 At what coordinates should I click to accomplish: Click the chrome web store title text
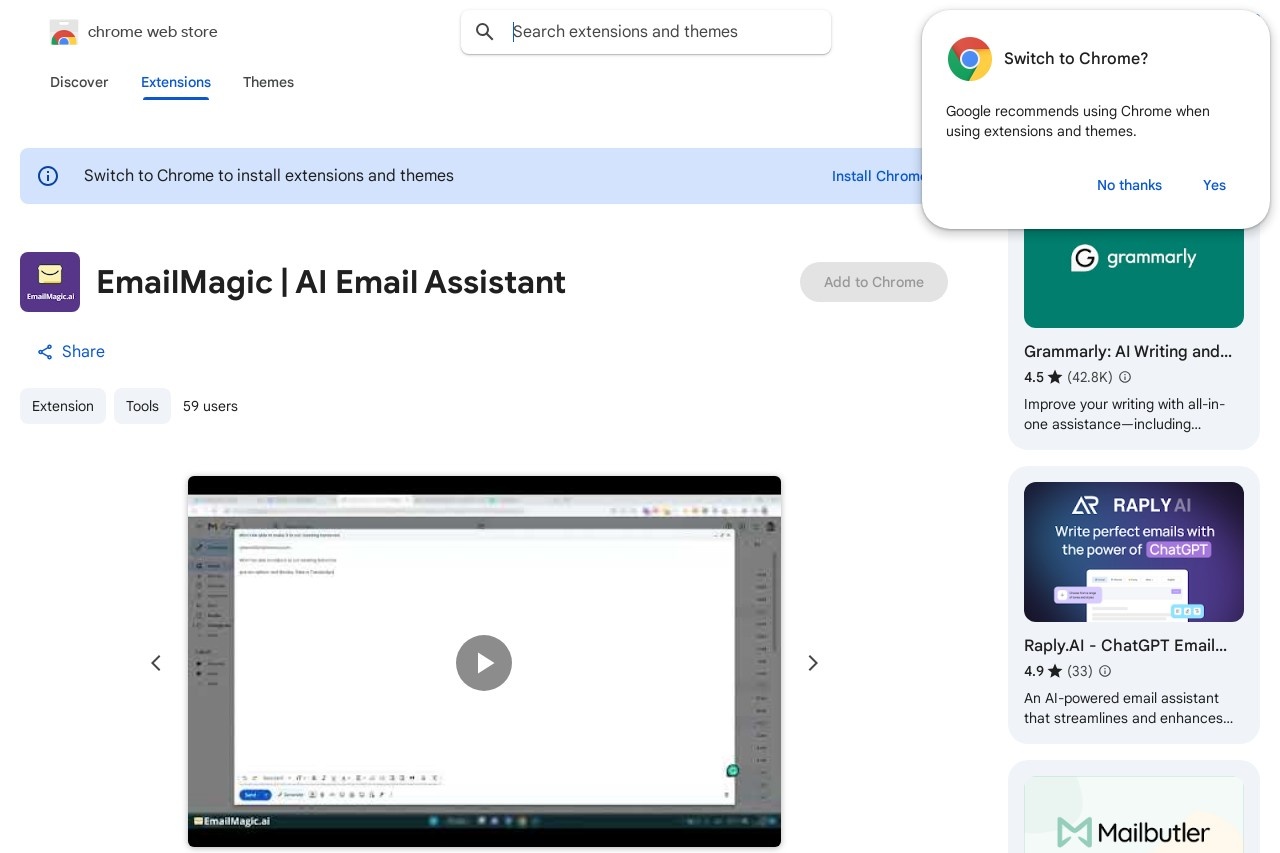pos(153,32)
